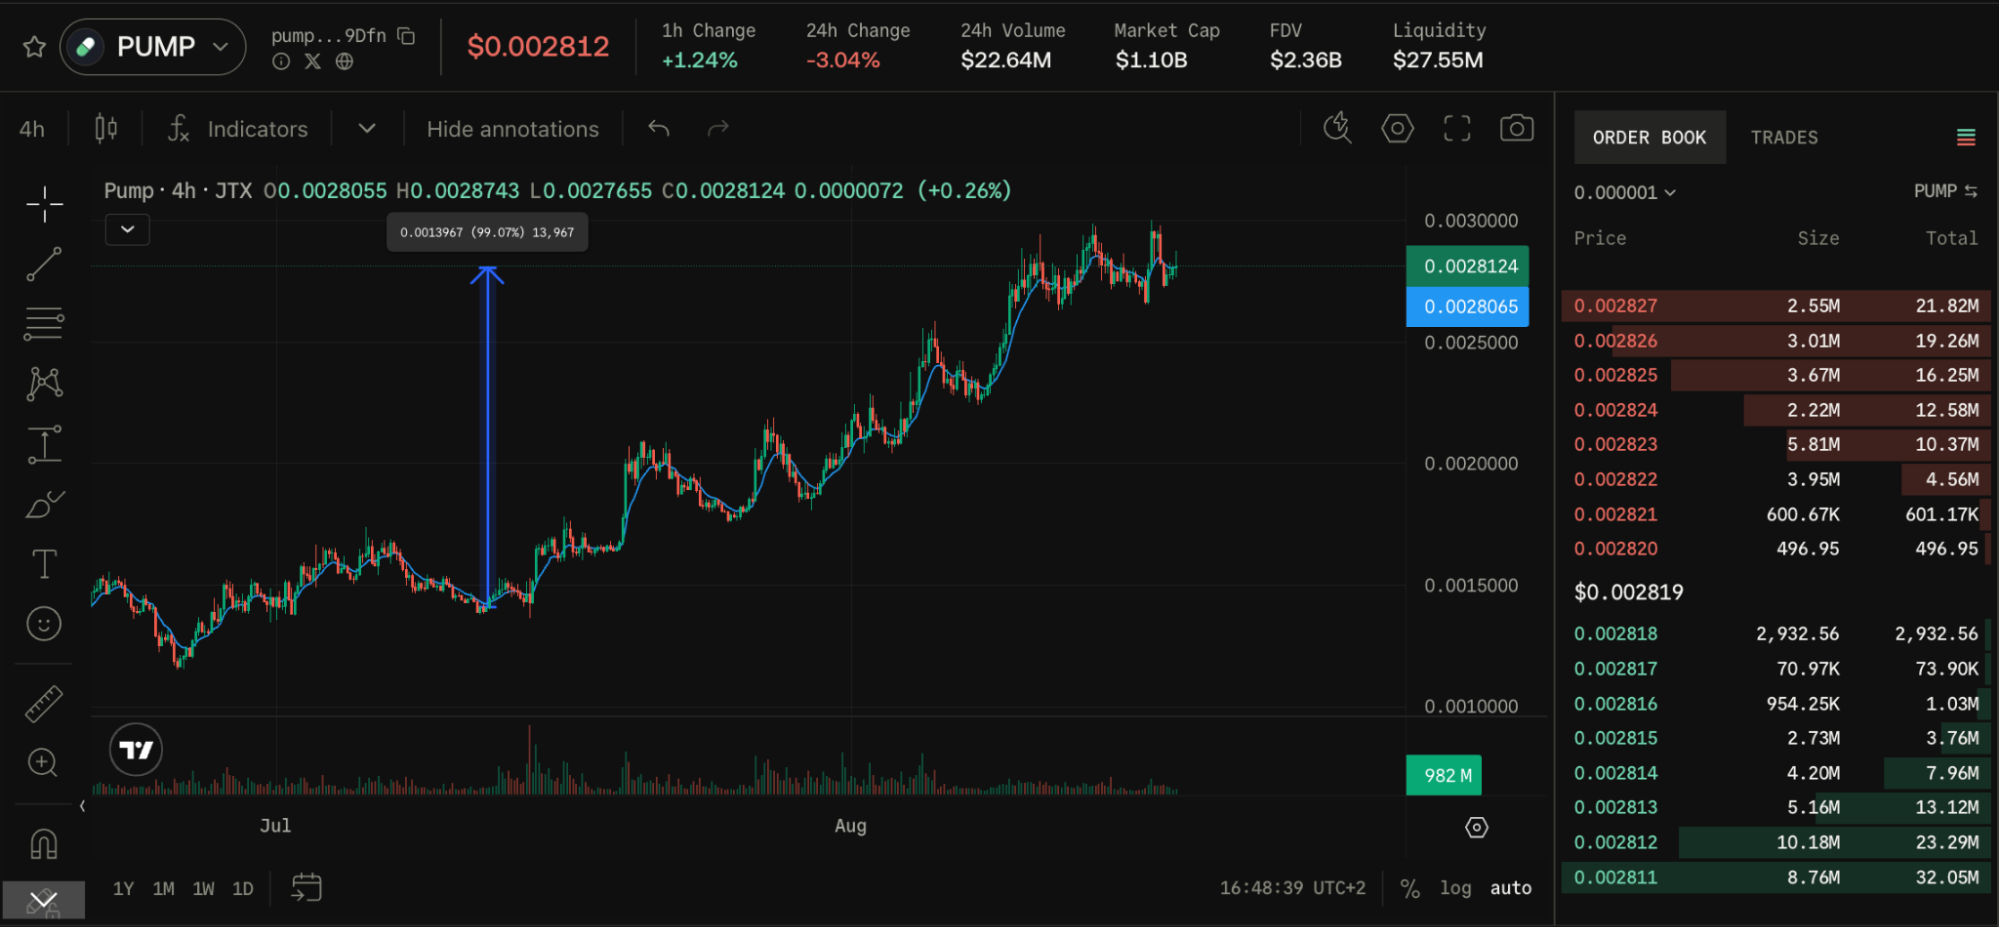Select the brush drawing tool
Screen dimensions: 1999x928
44,504
